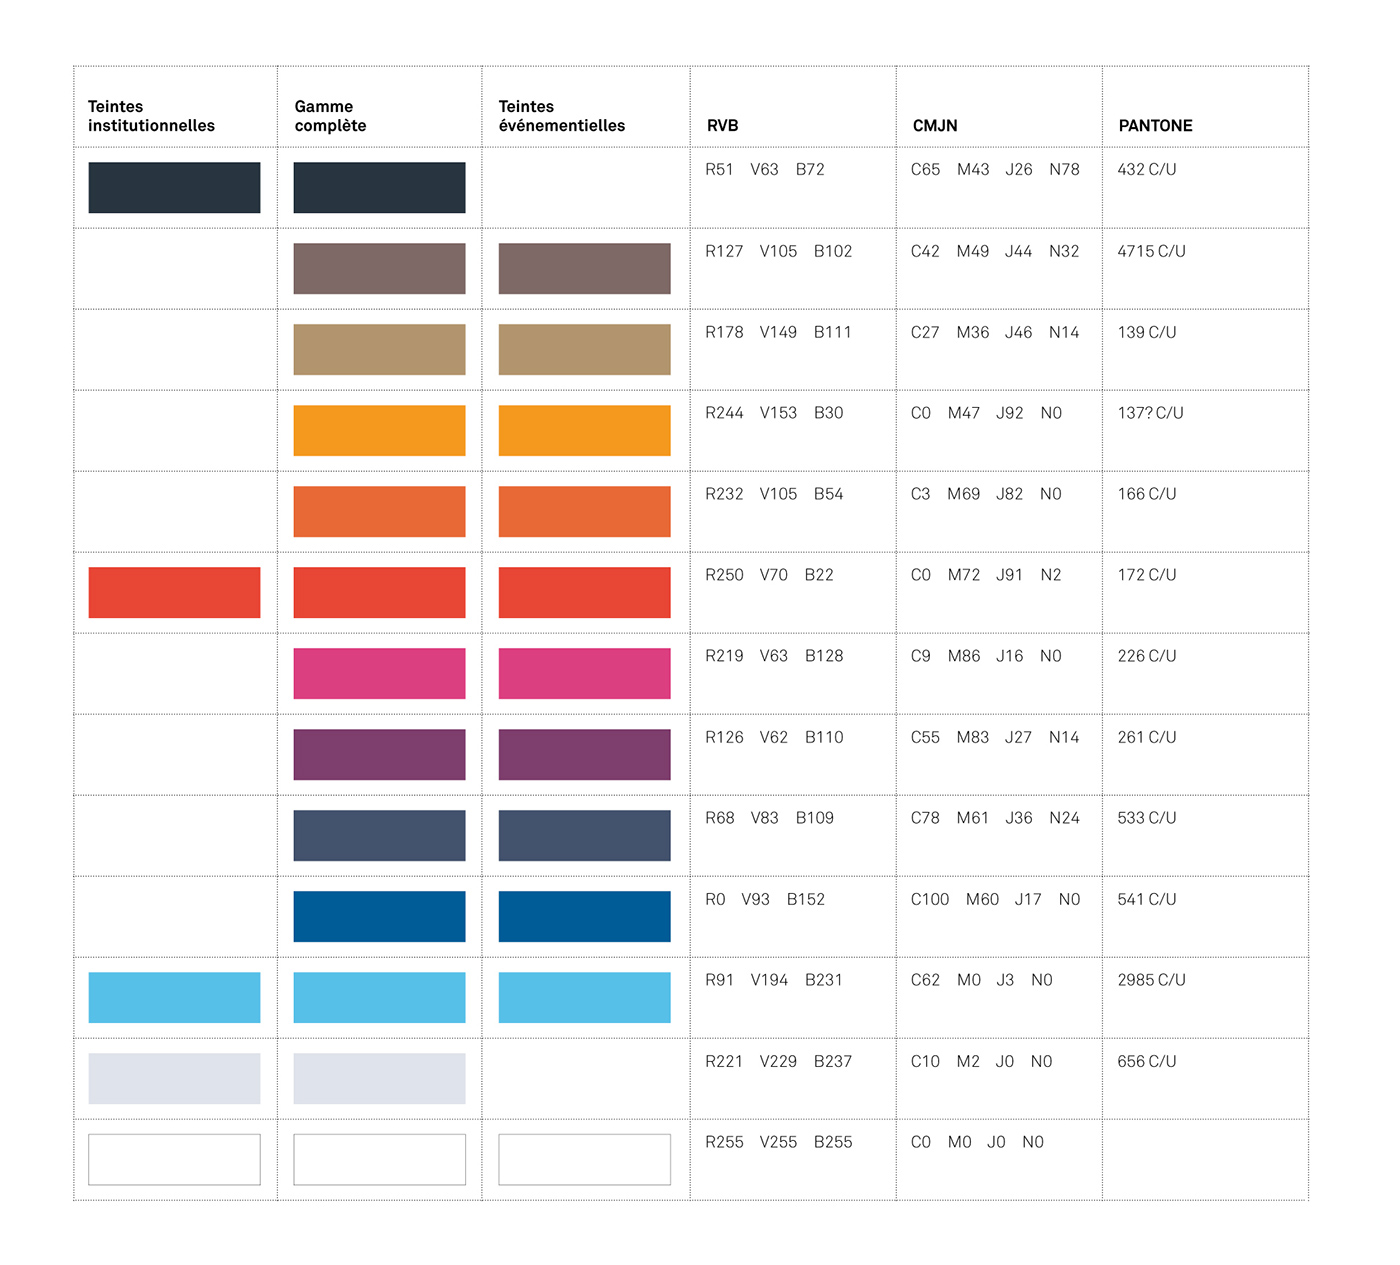Image resolution: width=1400 pixels, height=1265 pixels.
Task: Click the RVB column header
Action: [x=722, y=125]
